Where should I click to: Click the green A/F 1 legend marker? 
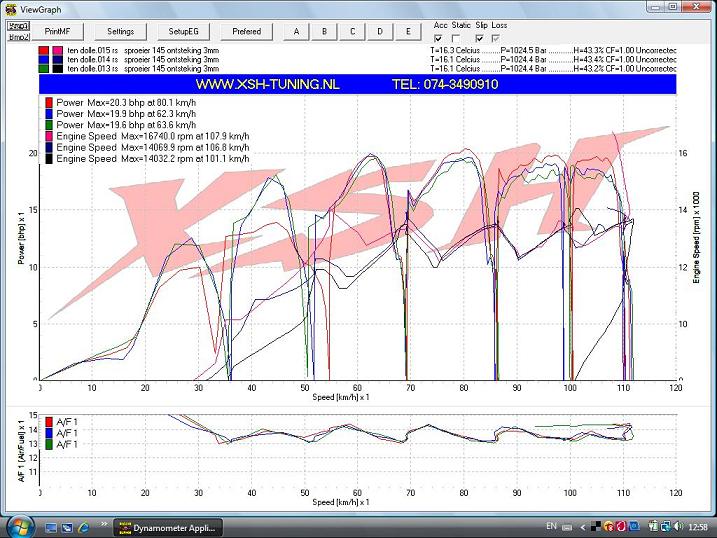click(49, 444)
